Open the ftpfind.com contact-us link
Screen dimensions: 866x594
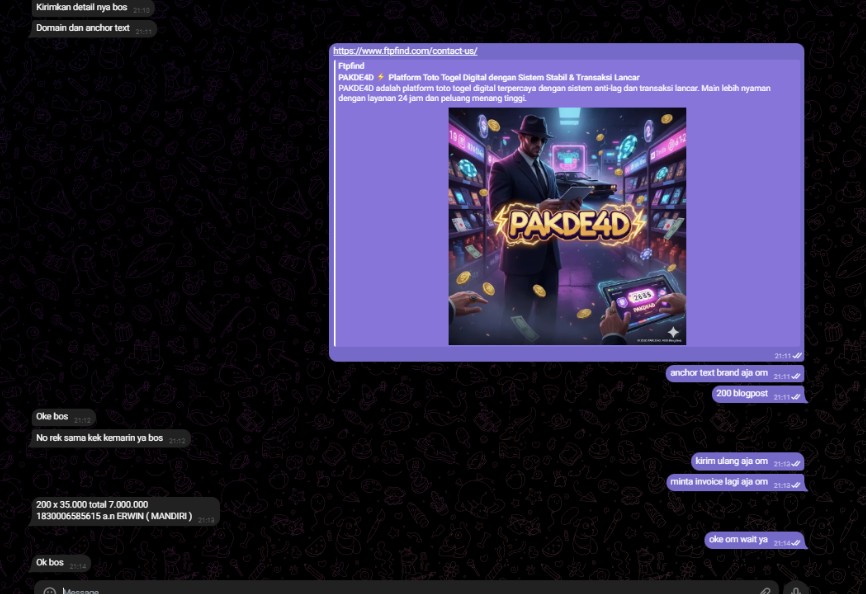(405, 51)
